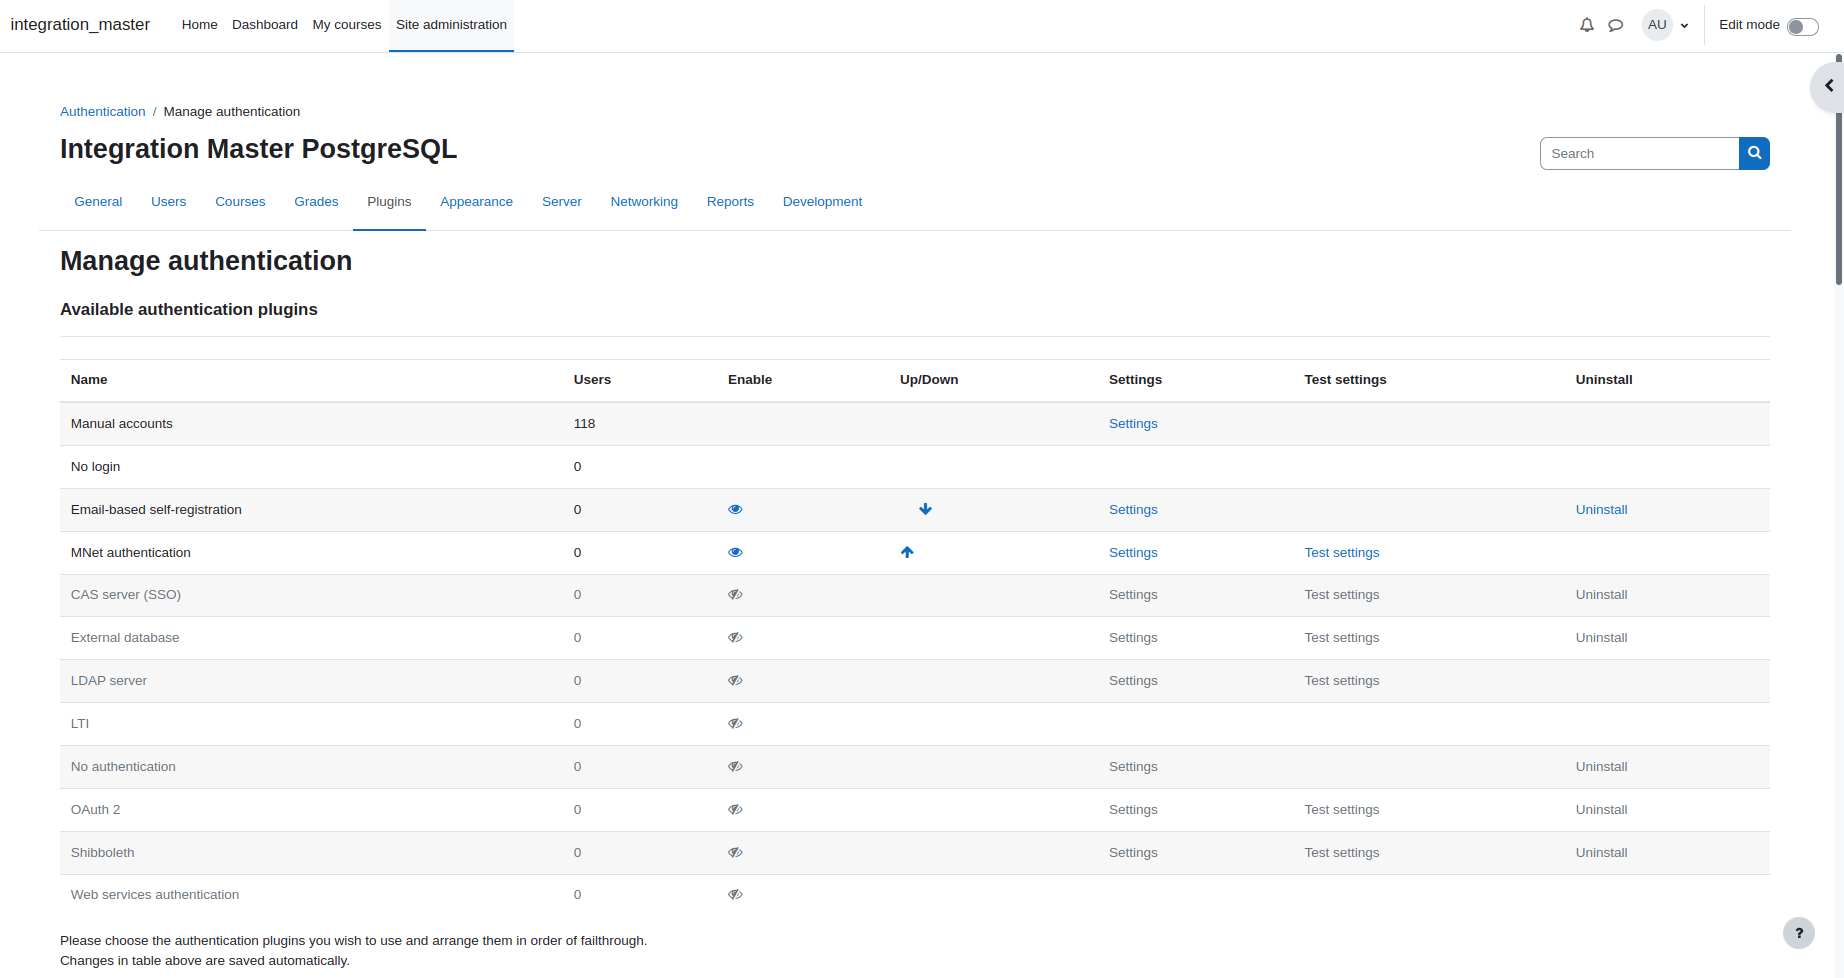The height and width of the screenshot is (978, 1844).
Task: Uninstall CAS server (SSO) plugin
Action: point(1601,595)
